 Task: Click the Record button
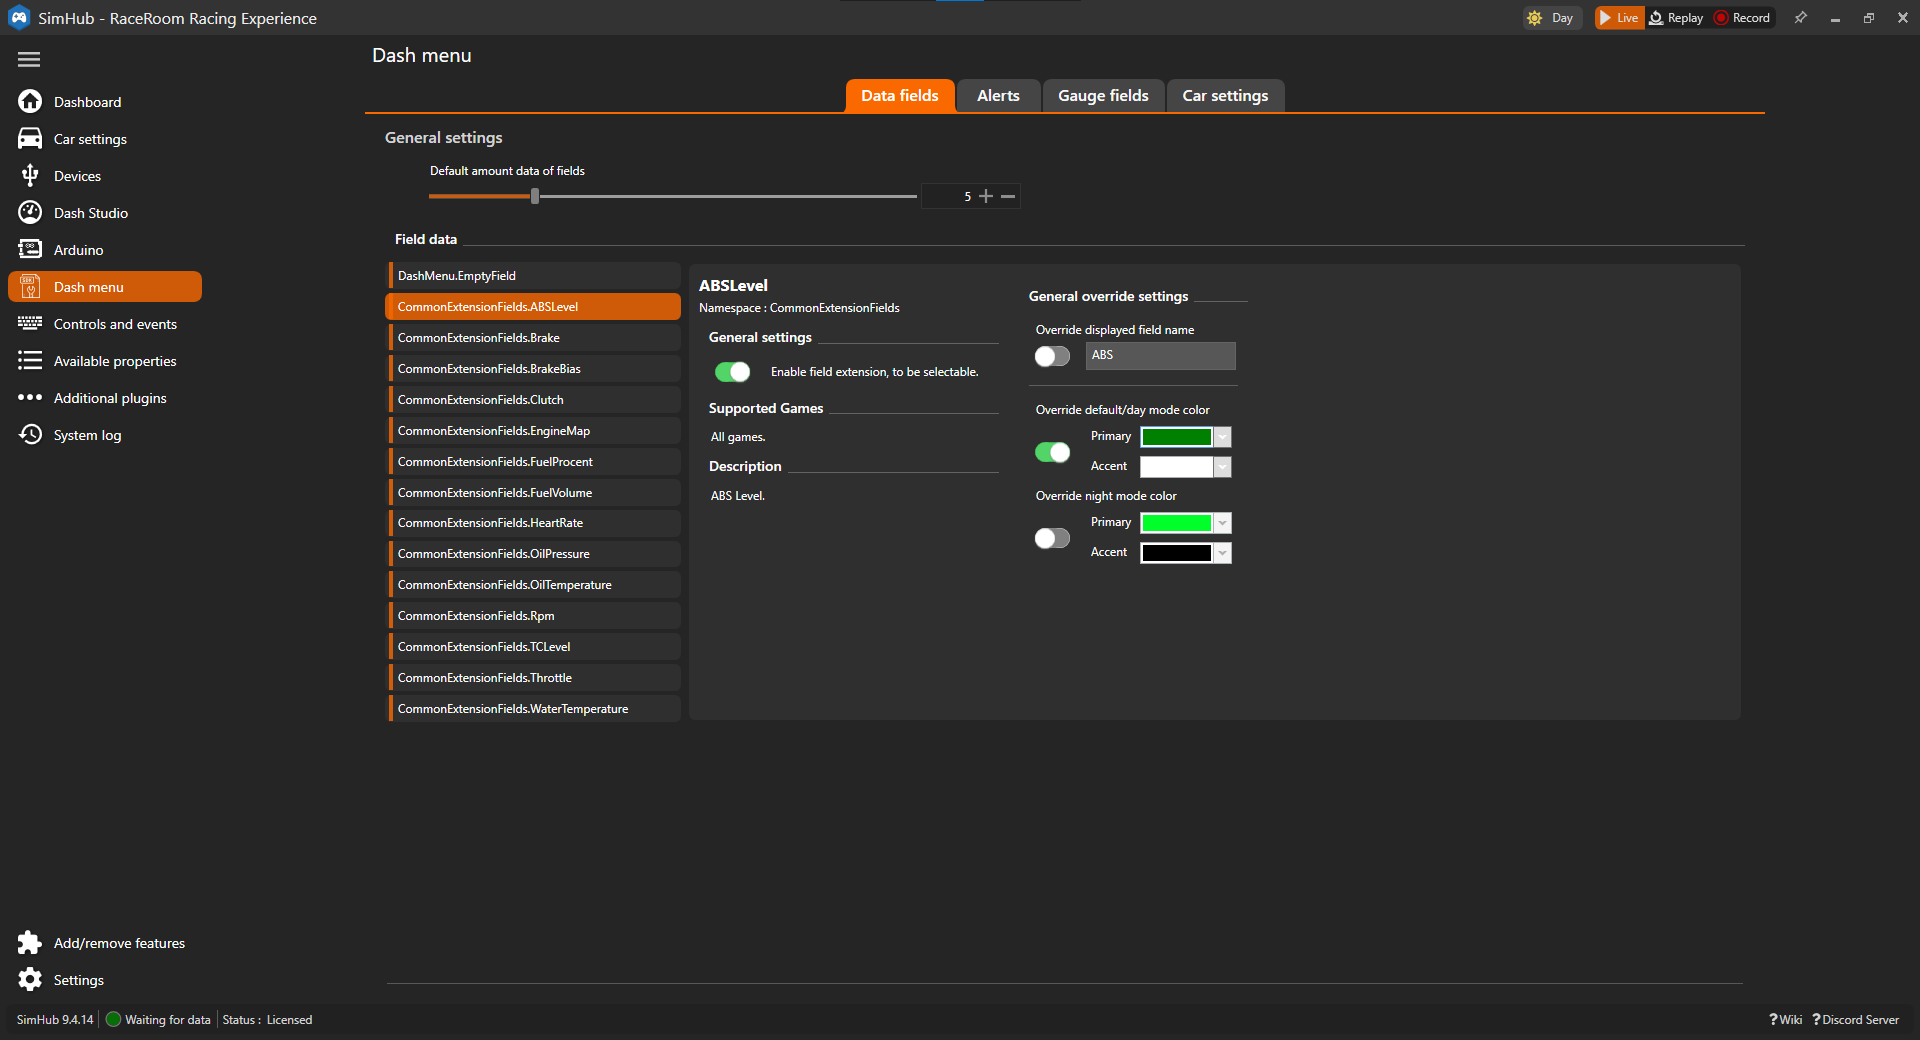[1743, 18]
